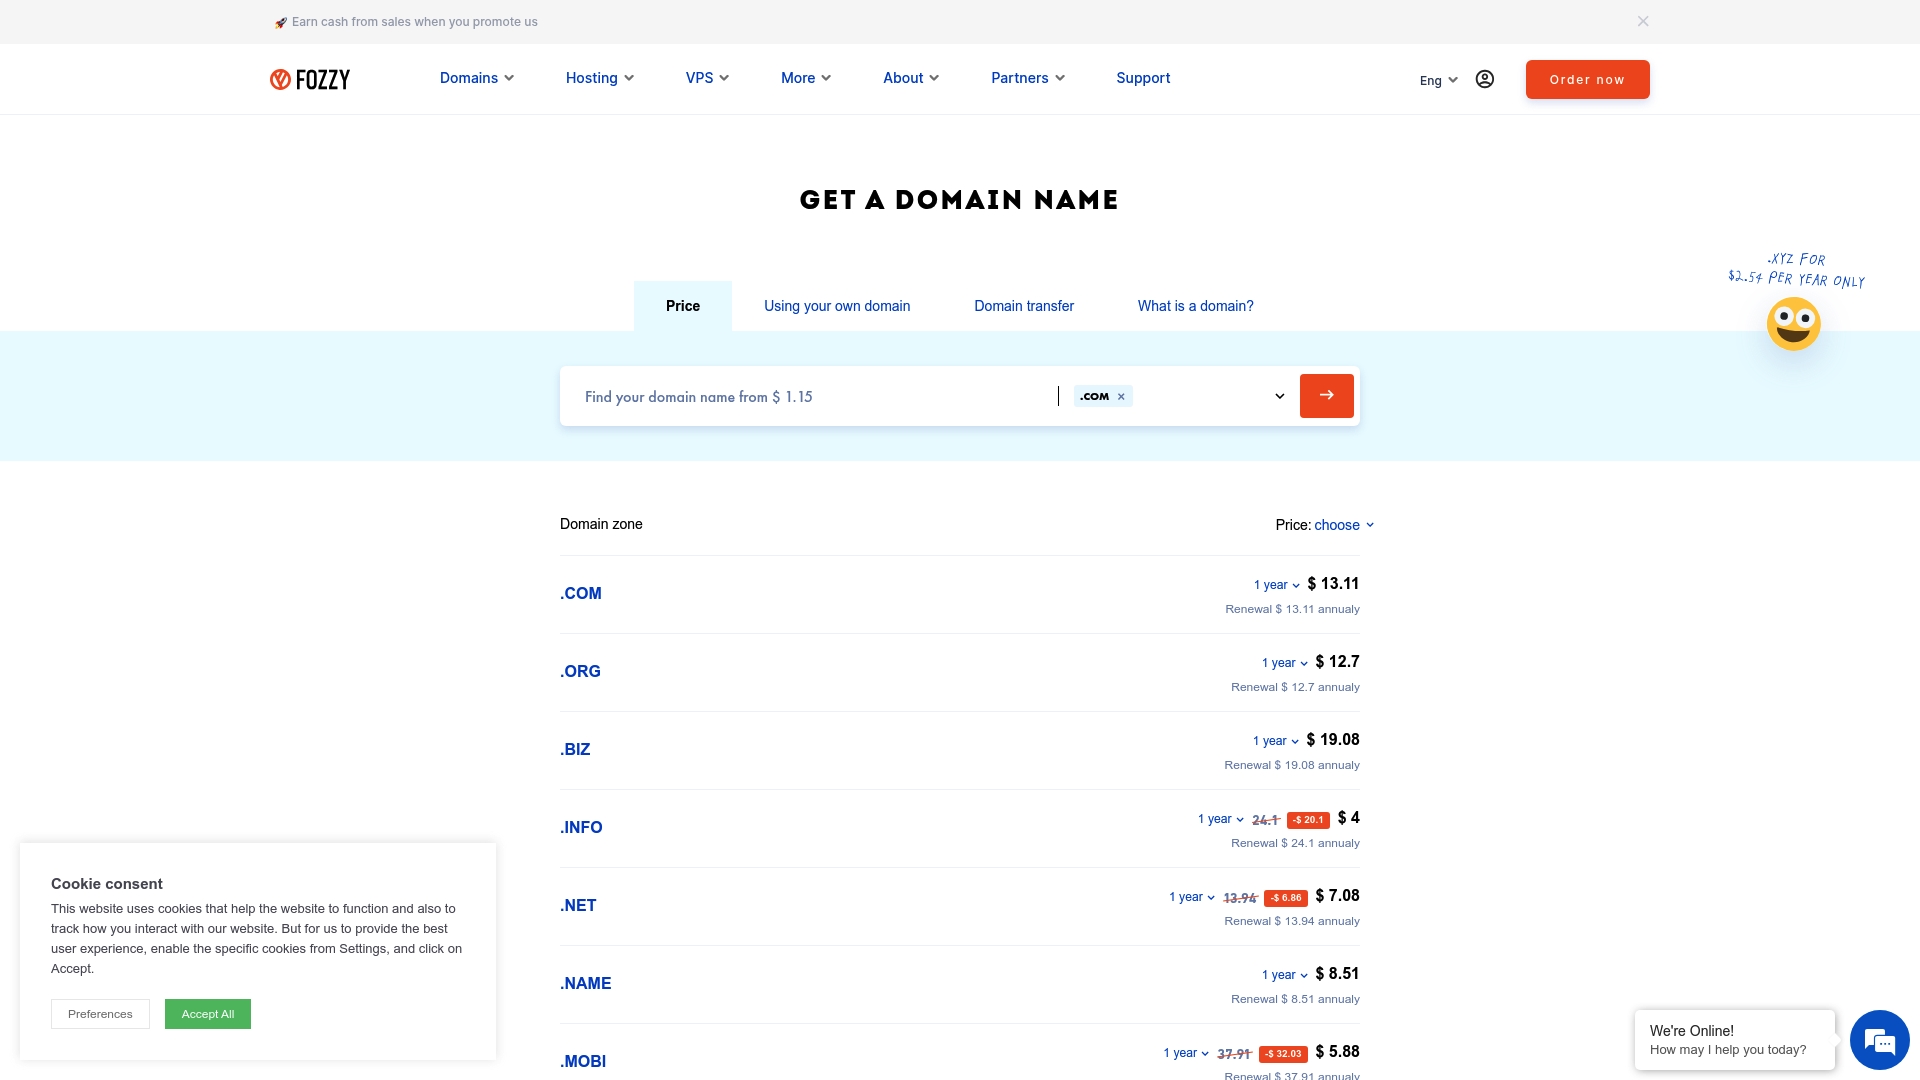
Task: Click the Support link
Action: click(x=1143, y=78)
